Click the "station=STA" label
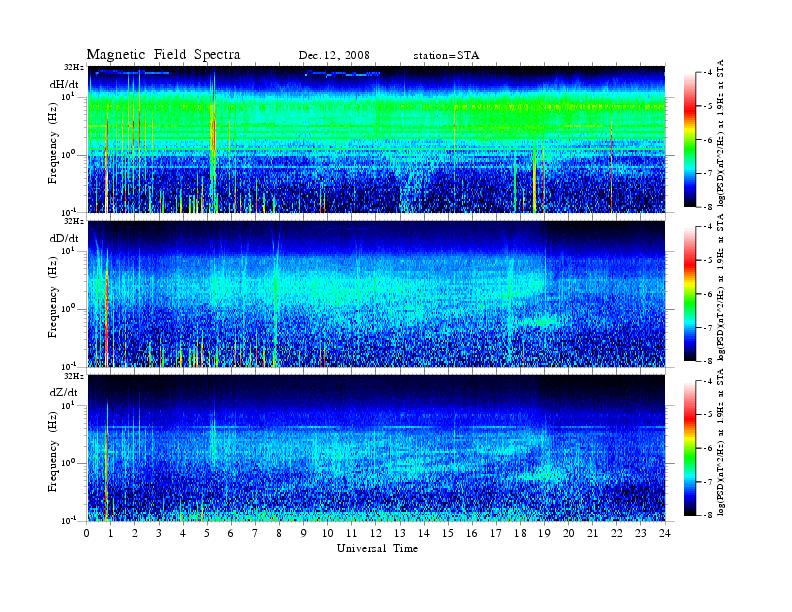 click(446, 56)
